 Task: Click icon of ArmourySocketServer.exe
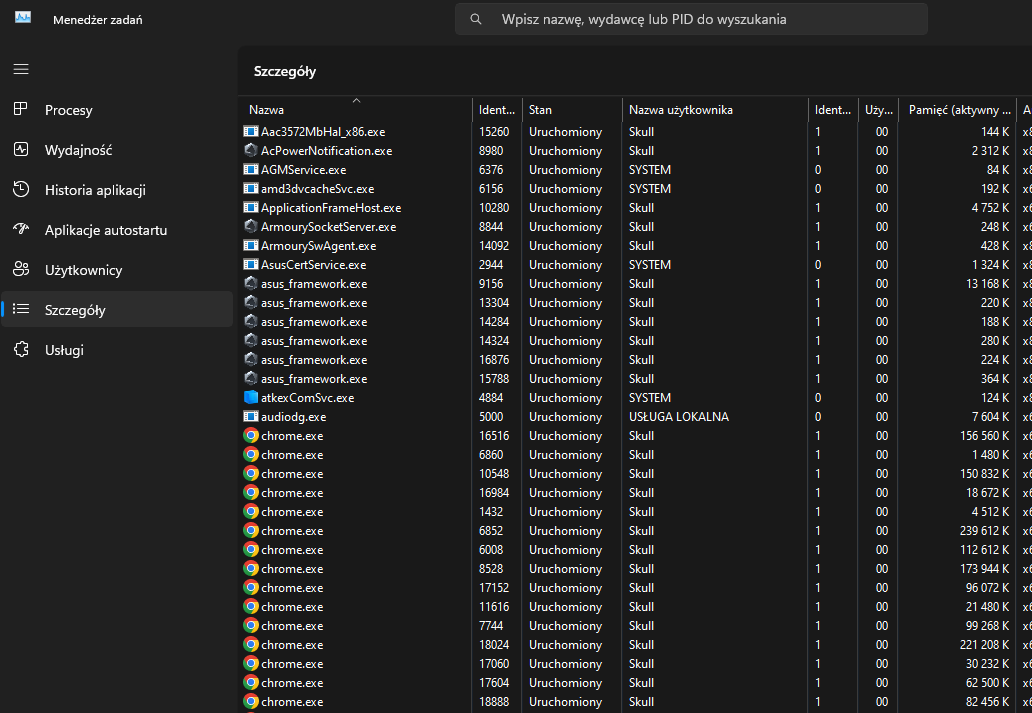tap(251, 226)
